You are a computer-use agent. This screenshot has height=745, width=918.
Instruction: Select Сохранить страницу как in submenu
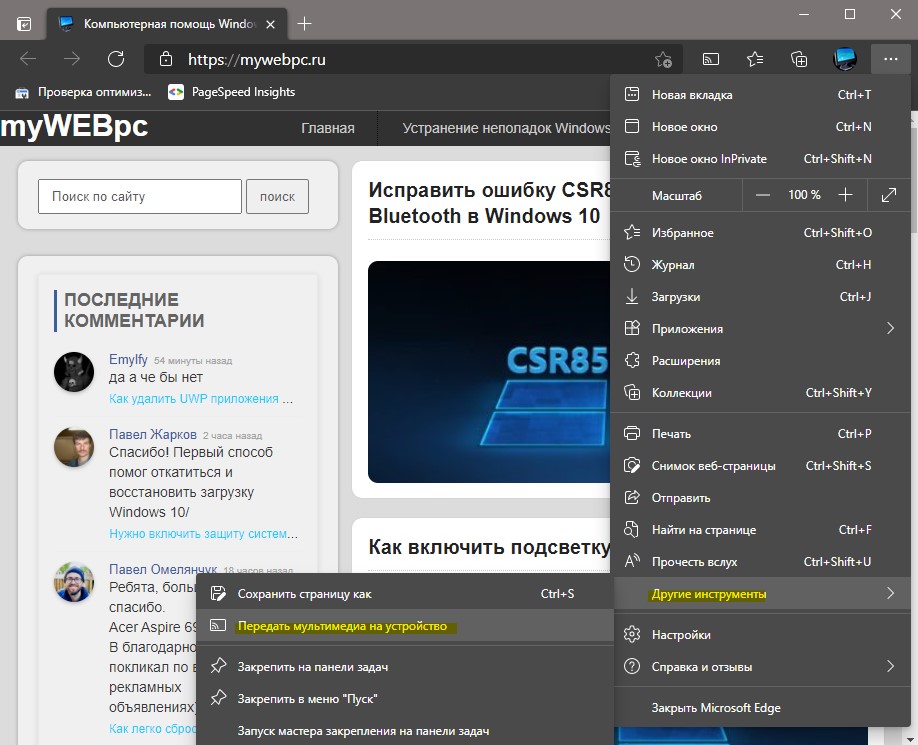pos(405,593)
